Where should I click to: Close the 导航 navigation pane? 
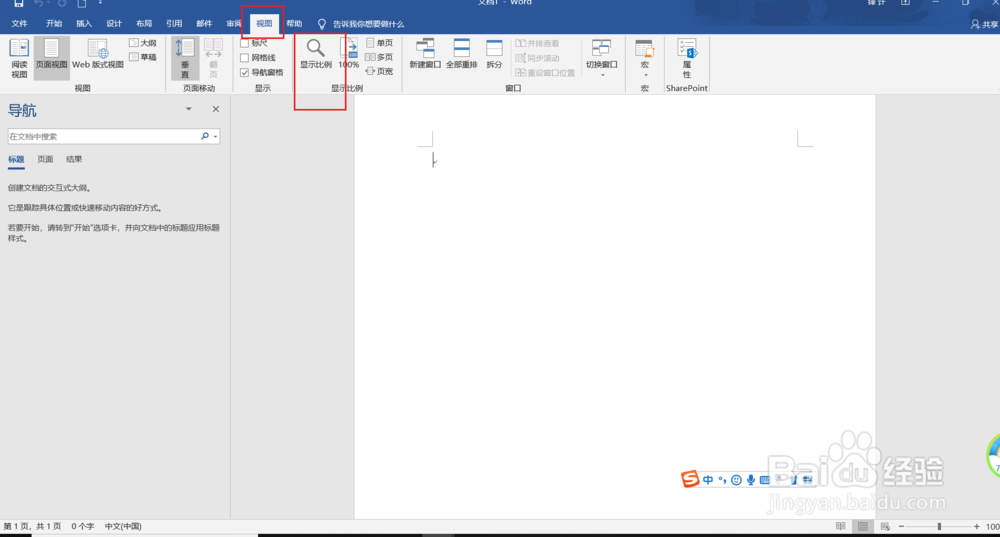216,109
